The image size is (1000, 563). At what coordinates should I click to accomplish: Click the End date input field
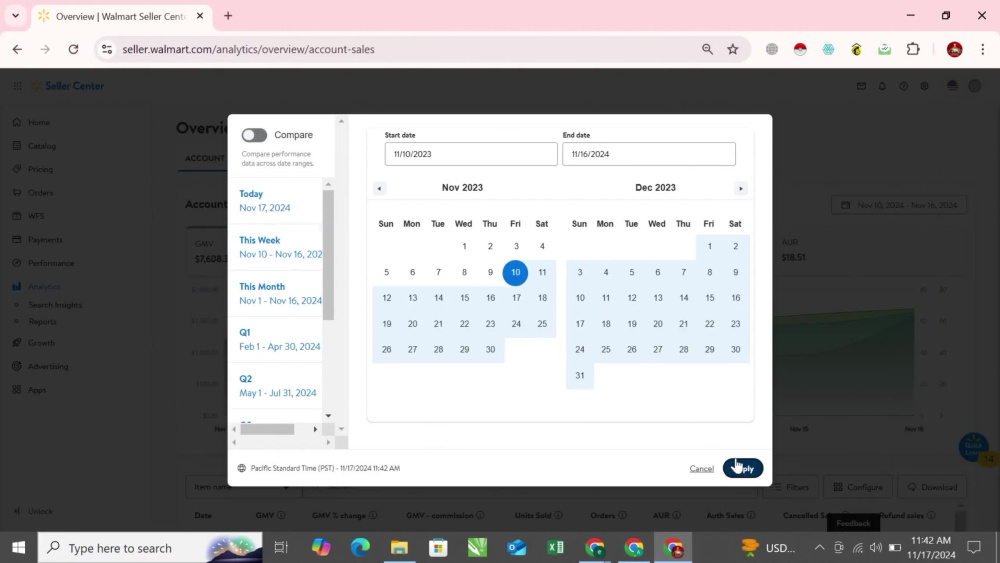pos(649,154)
